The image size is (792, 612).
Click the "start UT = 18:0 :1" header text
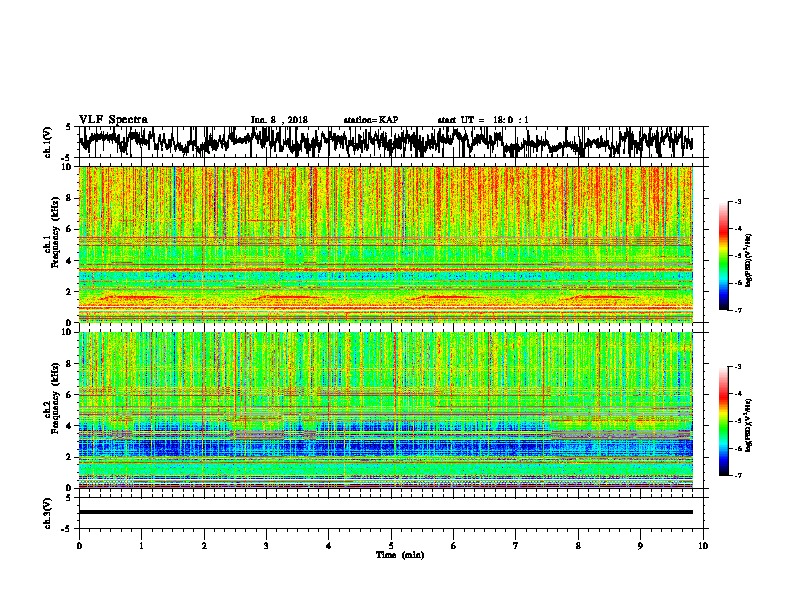pos(483,120)
